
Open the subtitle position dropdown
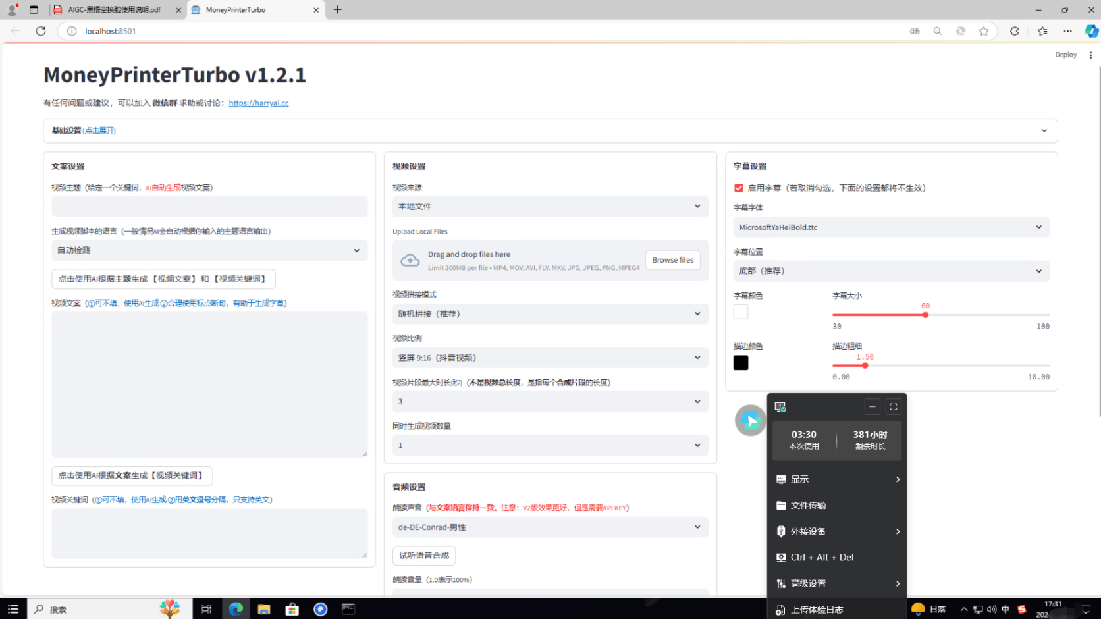892,271
